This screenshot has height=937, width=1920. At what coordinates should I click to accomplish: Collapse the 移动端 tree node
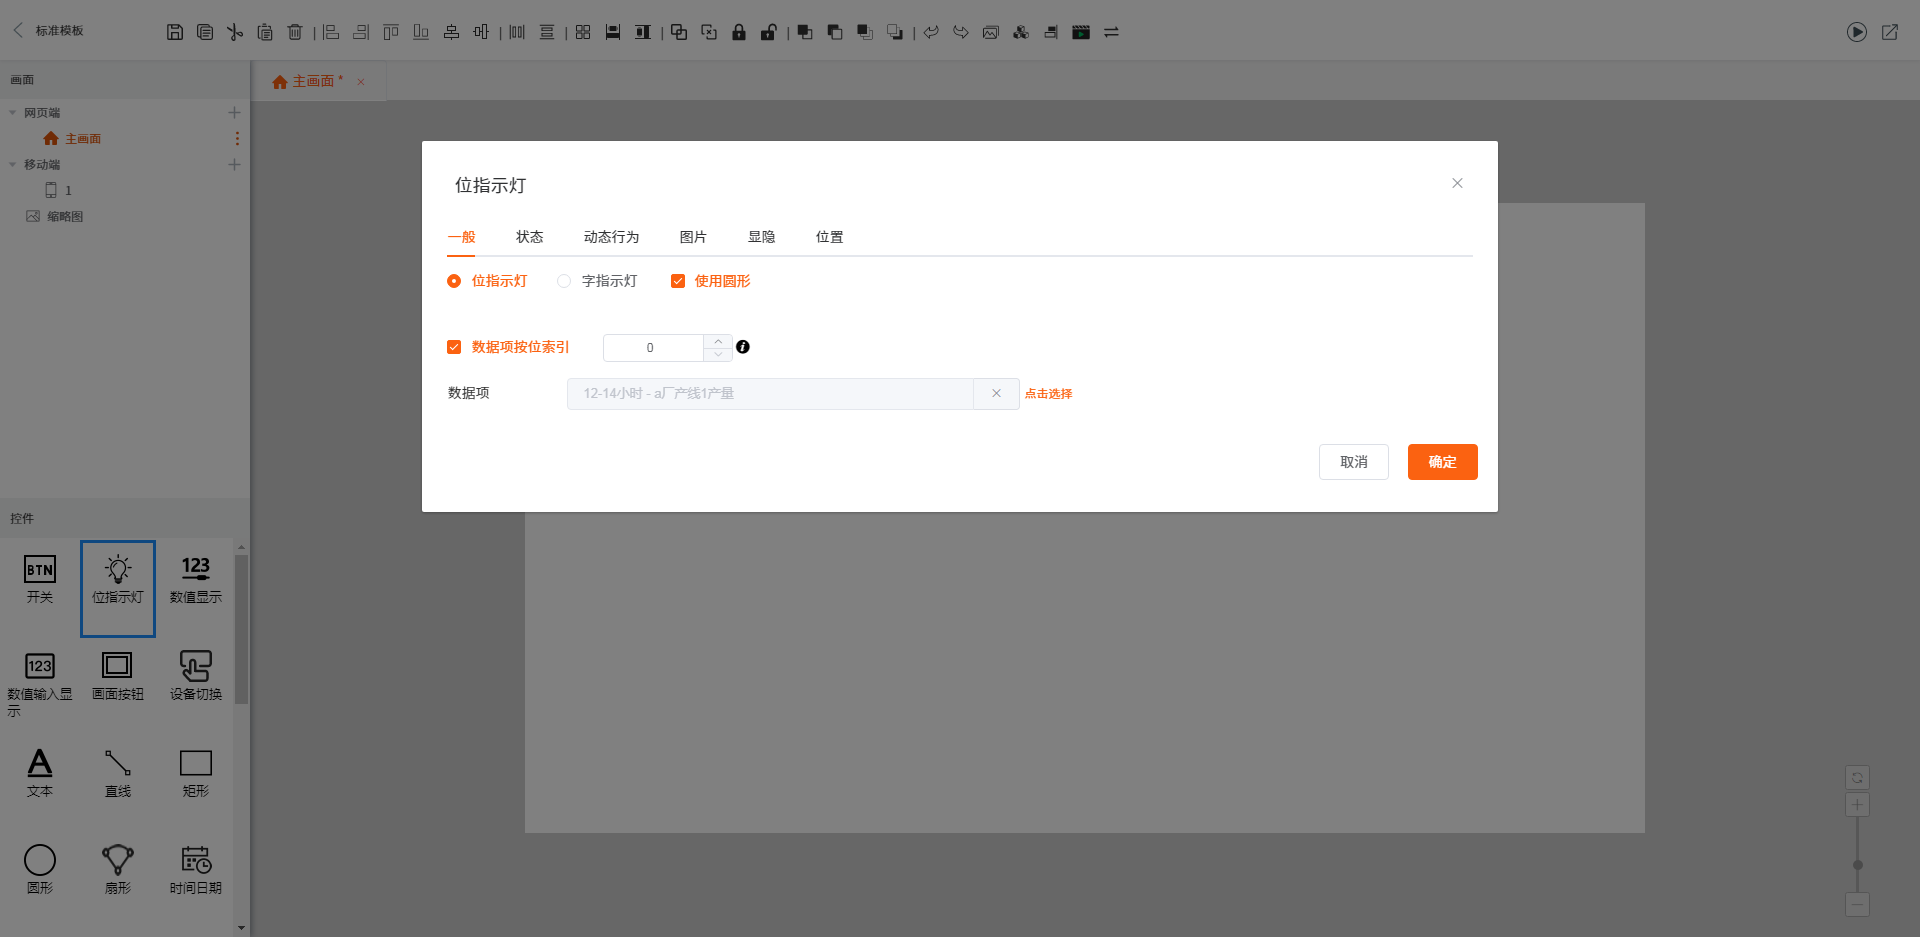pyautogui.click(x=13, y=165)
